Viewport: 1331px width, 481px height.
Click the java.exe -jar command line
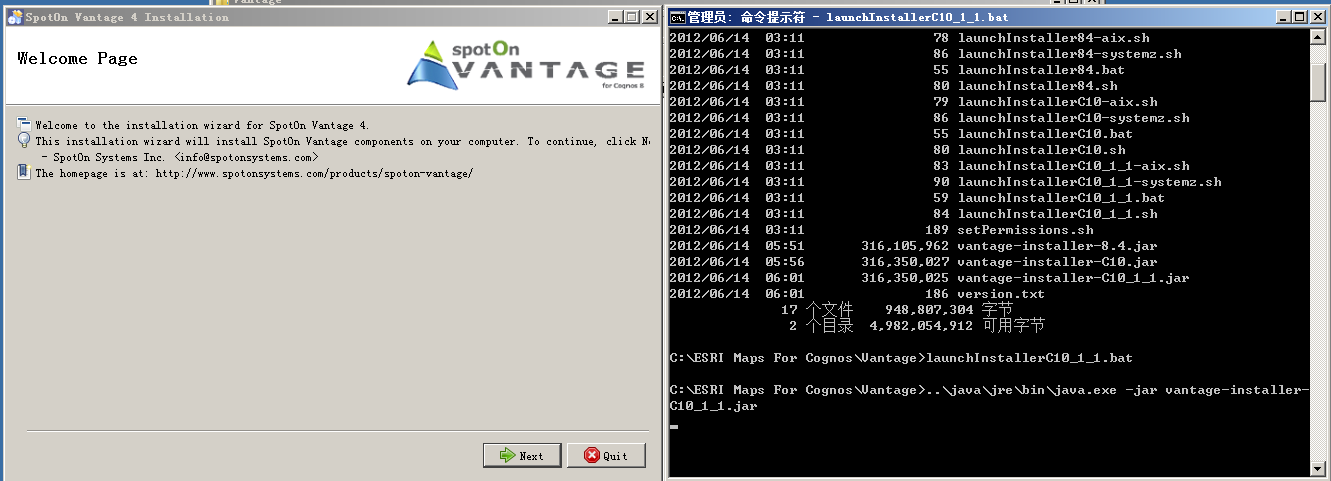click(x=988, y=398)
